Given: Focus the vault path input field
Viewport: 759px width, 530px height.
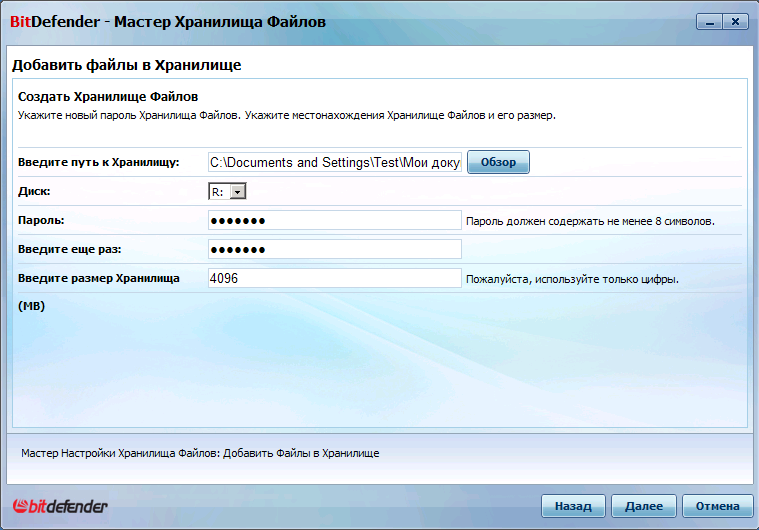Looking at the screenshot, I should pyautogui.click(x=334, y=162).
